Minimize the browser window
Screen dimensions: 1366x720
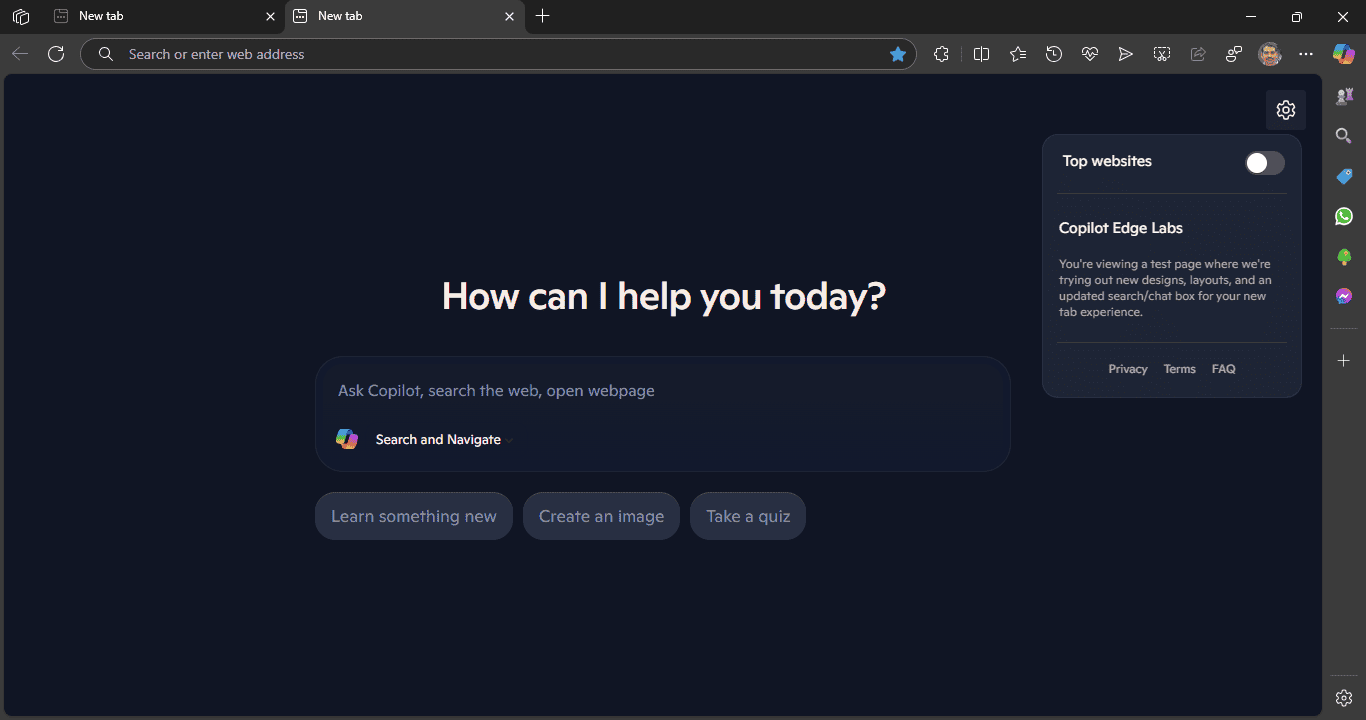tap(1251, 16)
